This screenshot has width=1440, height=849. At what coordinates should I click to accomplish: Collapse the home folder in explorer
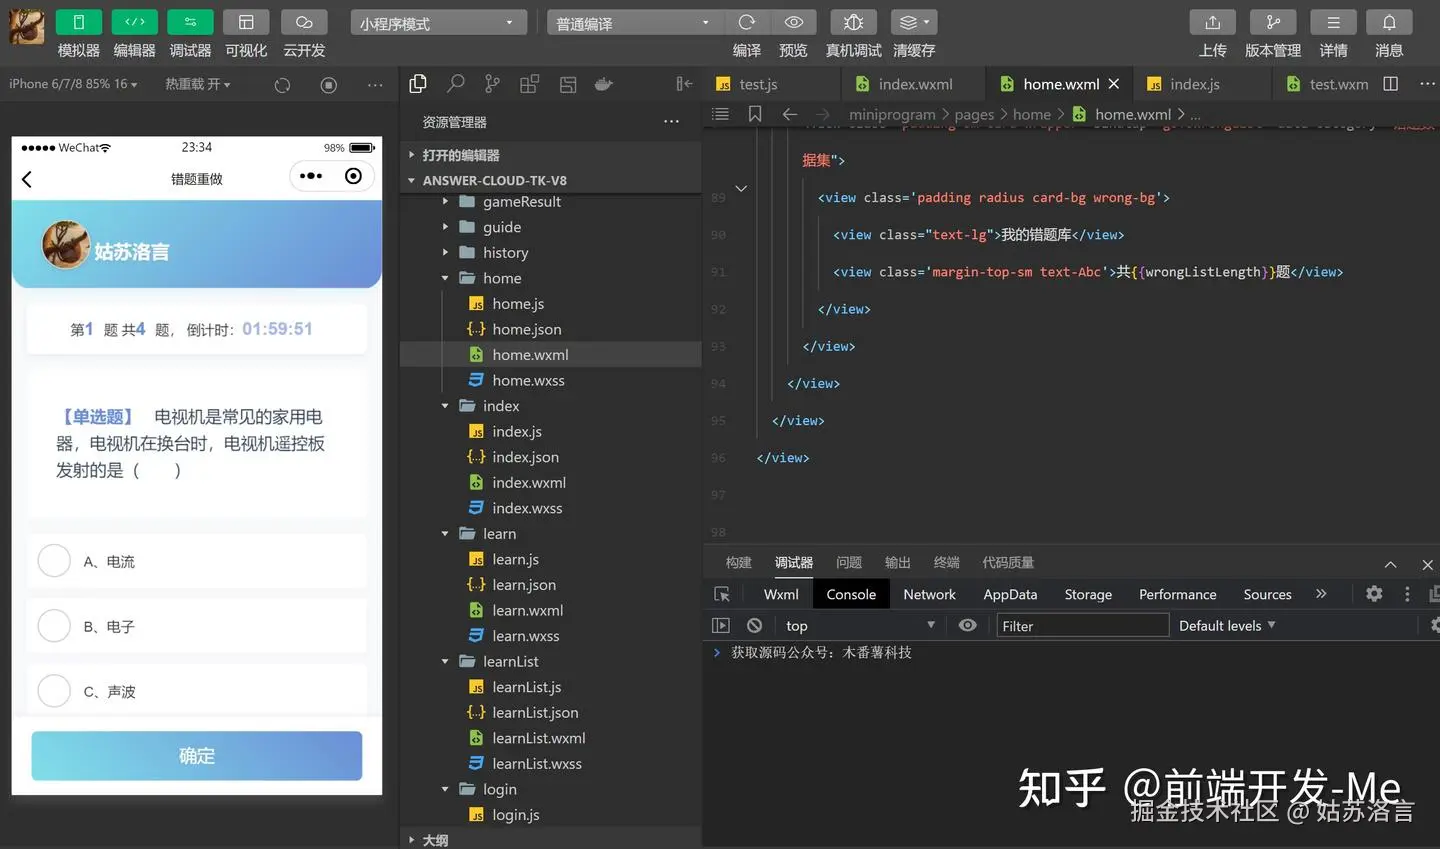(445, 278)
